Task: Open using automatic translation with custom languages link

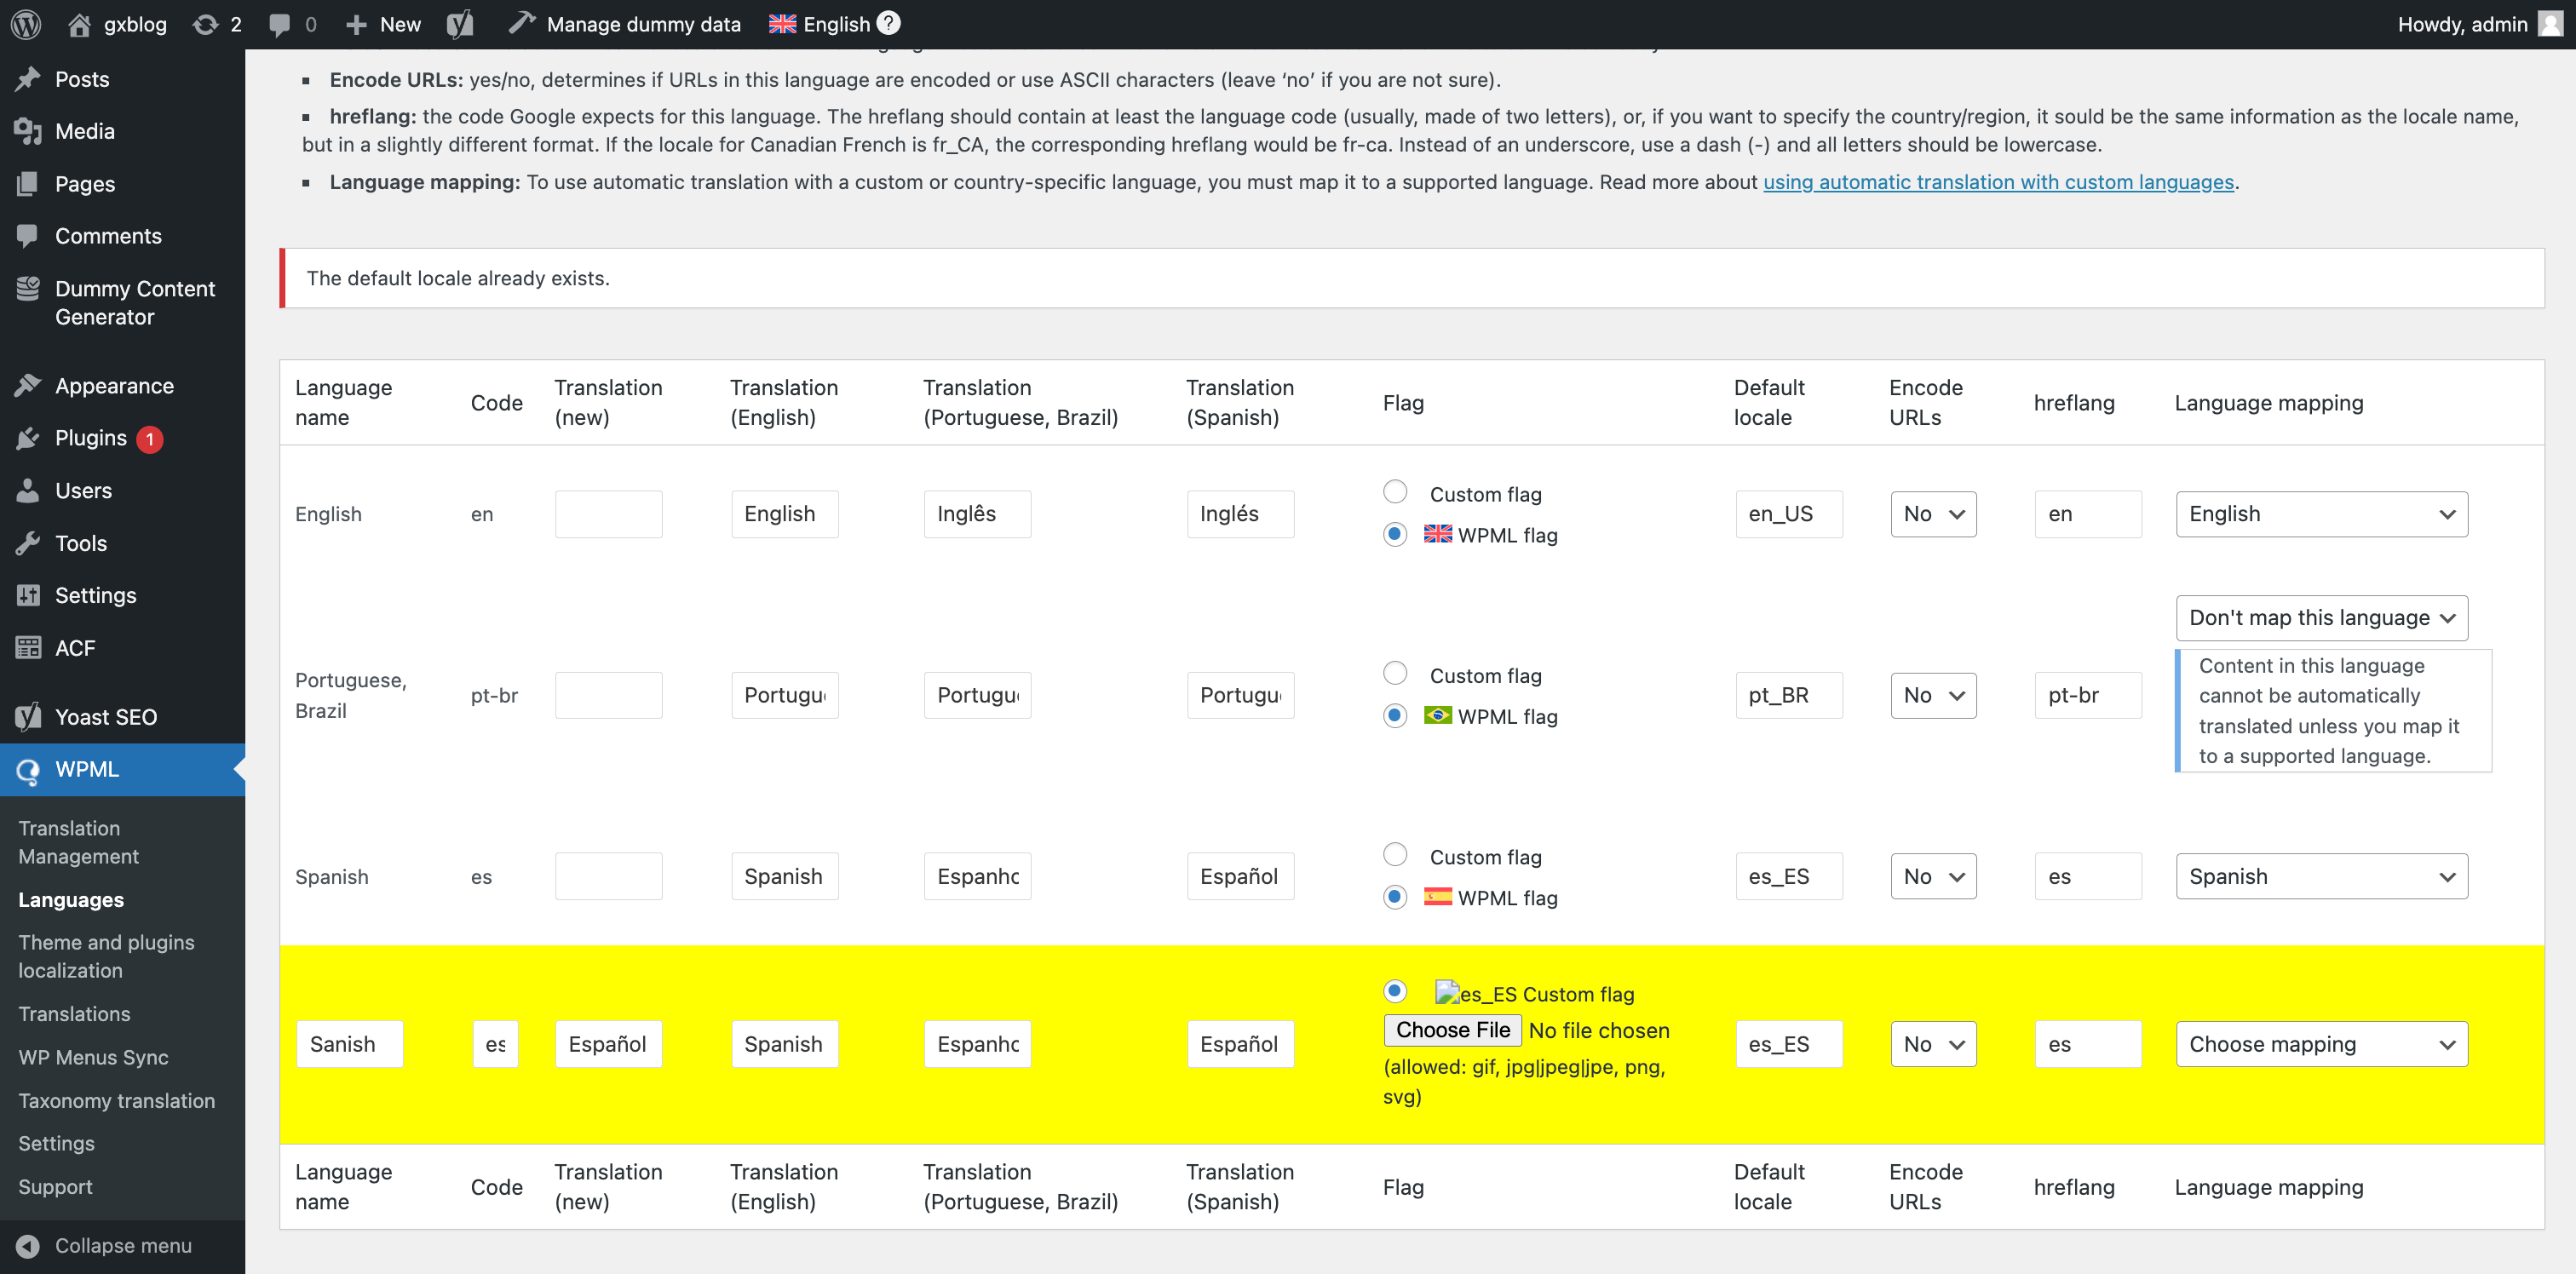Action: tap(1998, 182)
